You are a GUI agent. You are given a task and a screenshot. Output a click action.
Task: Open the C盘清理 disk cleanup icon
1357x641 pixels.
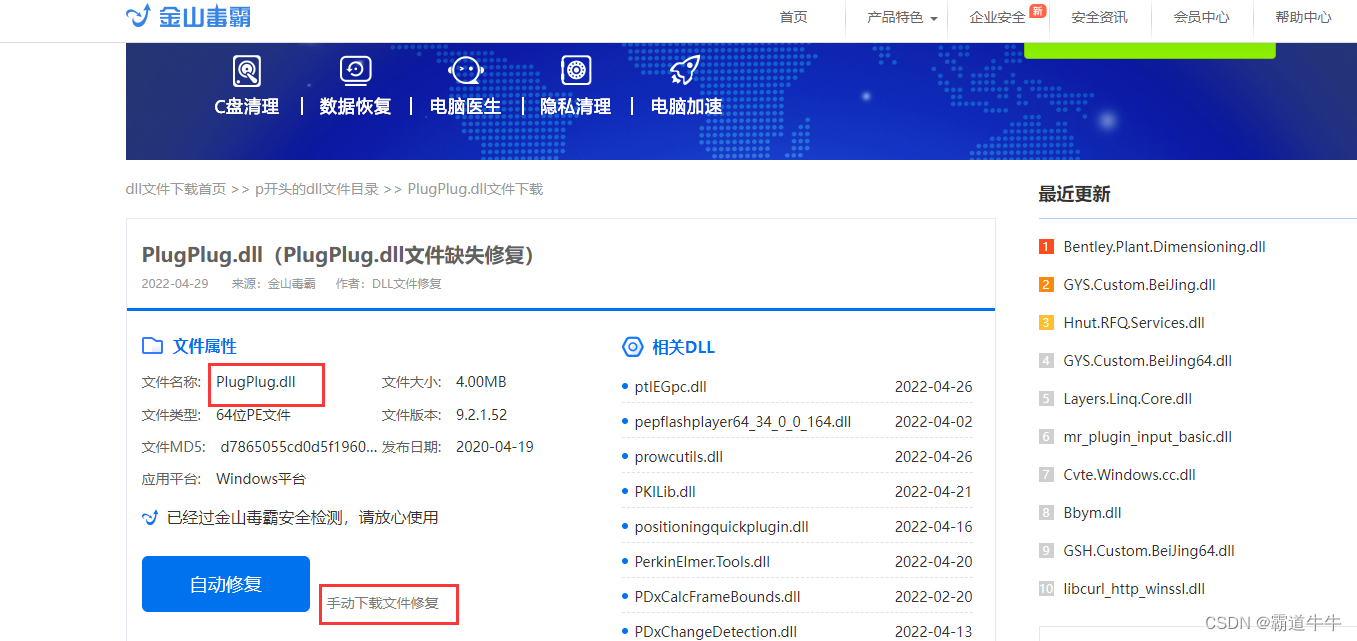[x=247, y=71]
